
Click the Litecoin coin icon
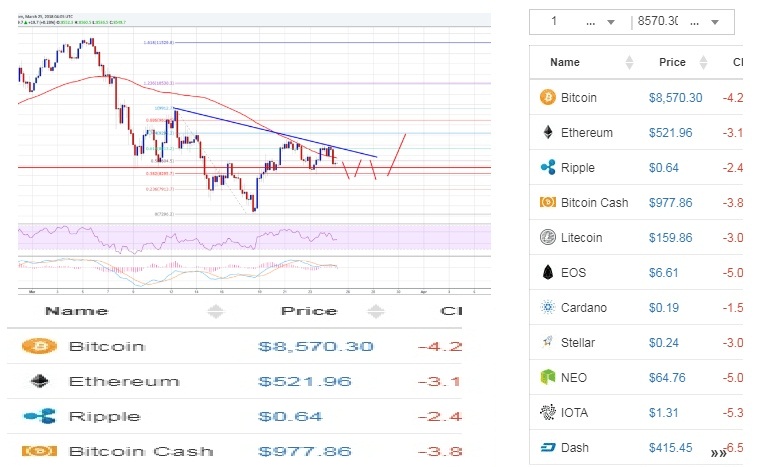547,238
